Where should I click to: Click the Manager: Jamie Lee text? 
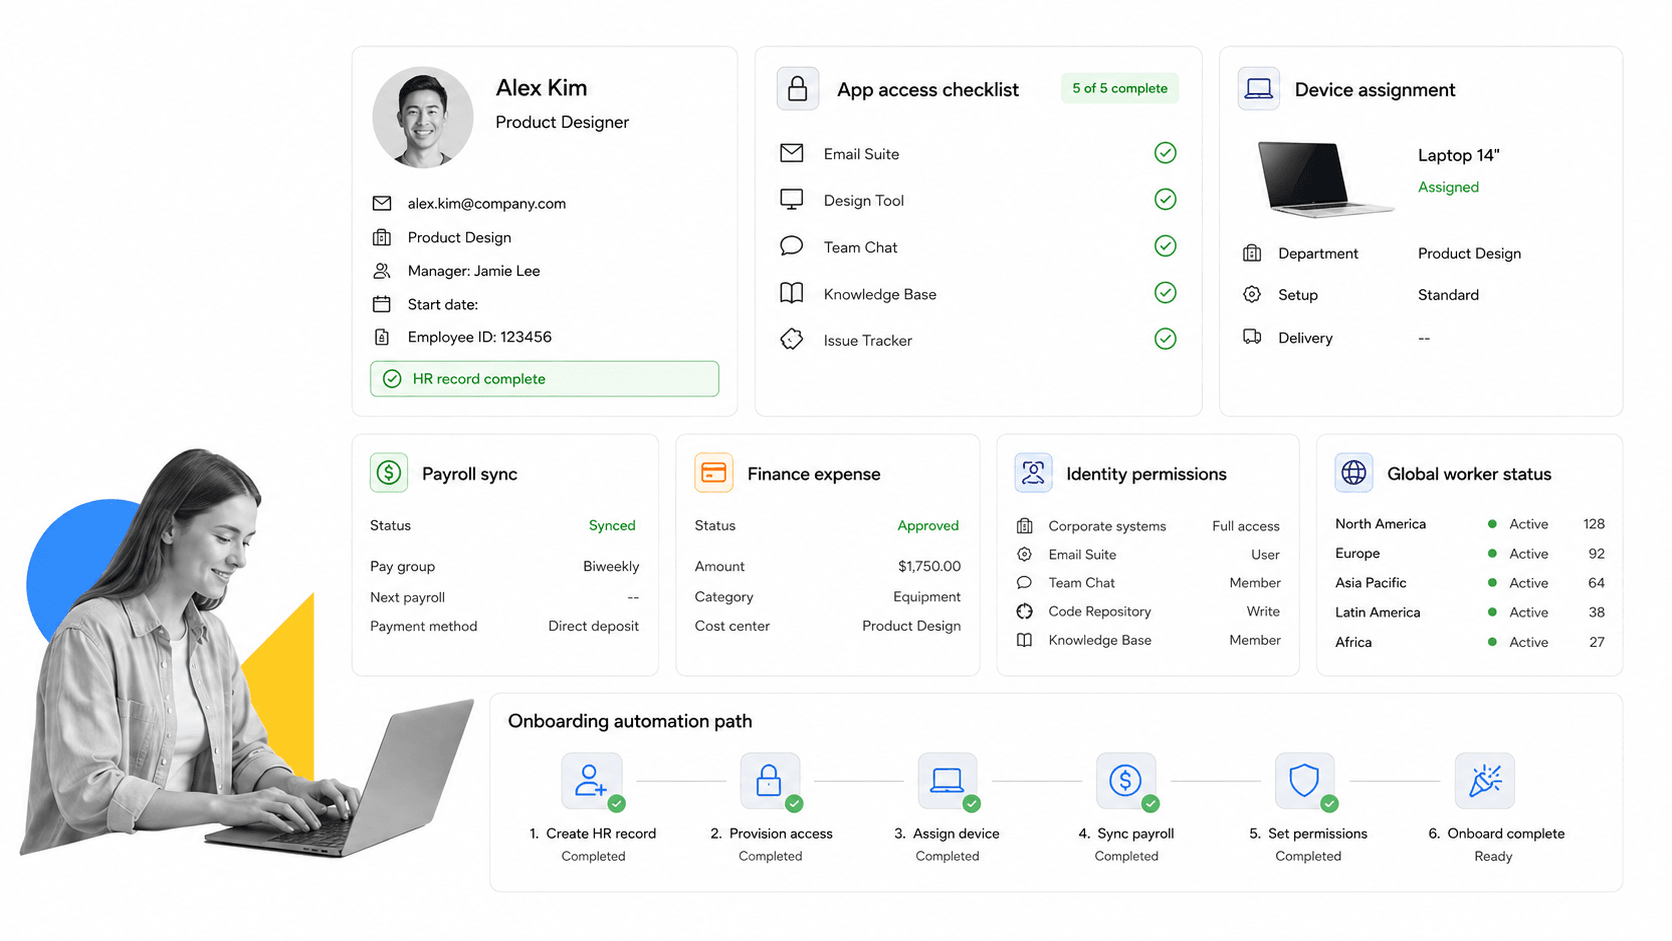[474, 271]
